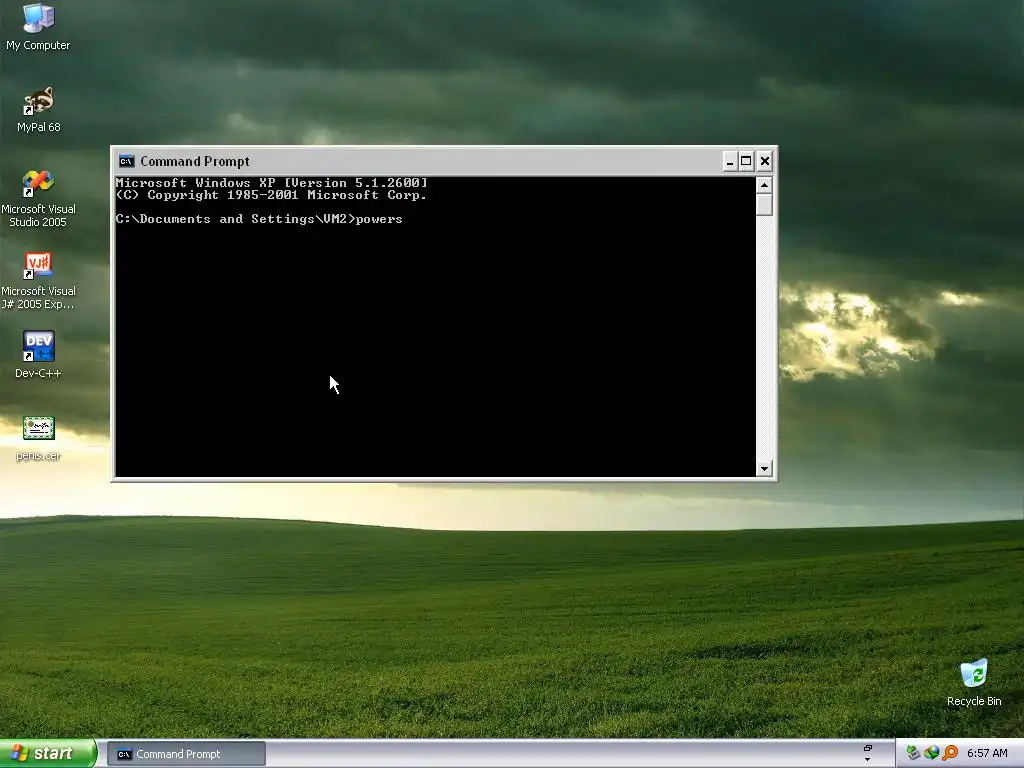This screenshot has width=1024, height=768.
Task: Select the .cer certificate file icon
Action: point(39,438)
